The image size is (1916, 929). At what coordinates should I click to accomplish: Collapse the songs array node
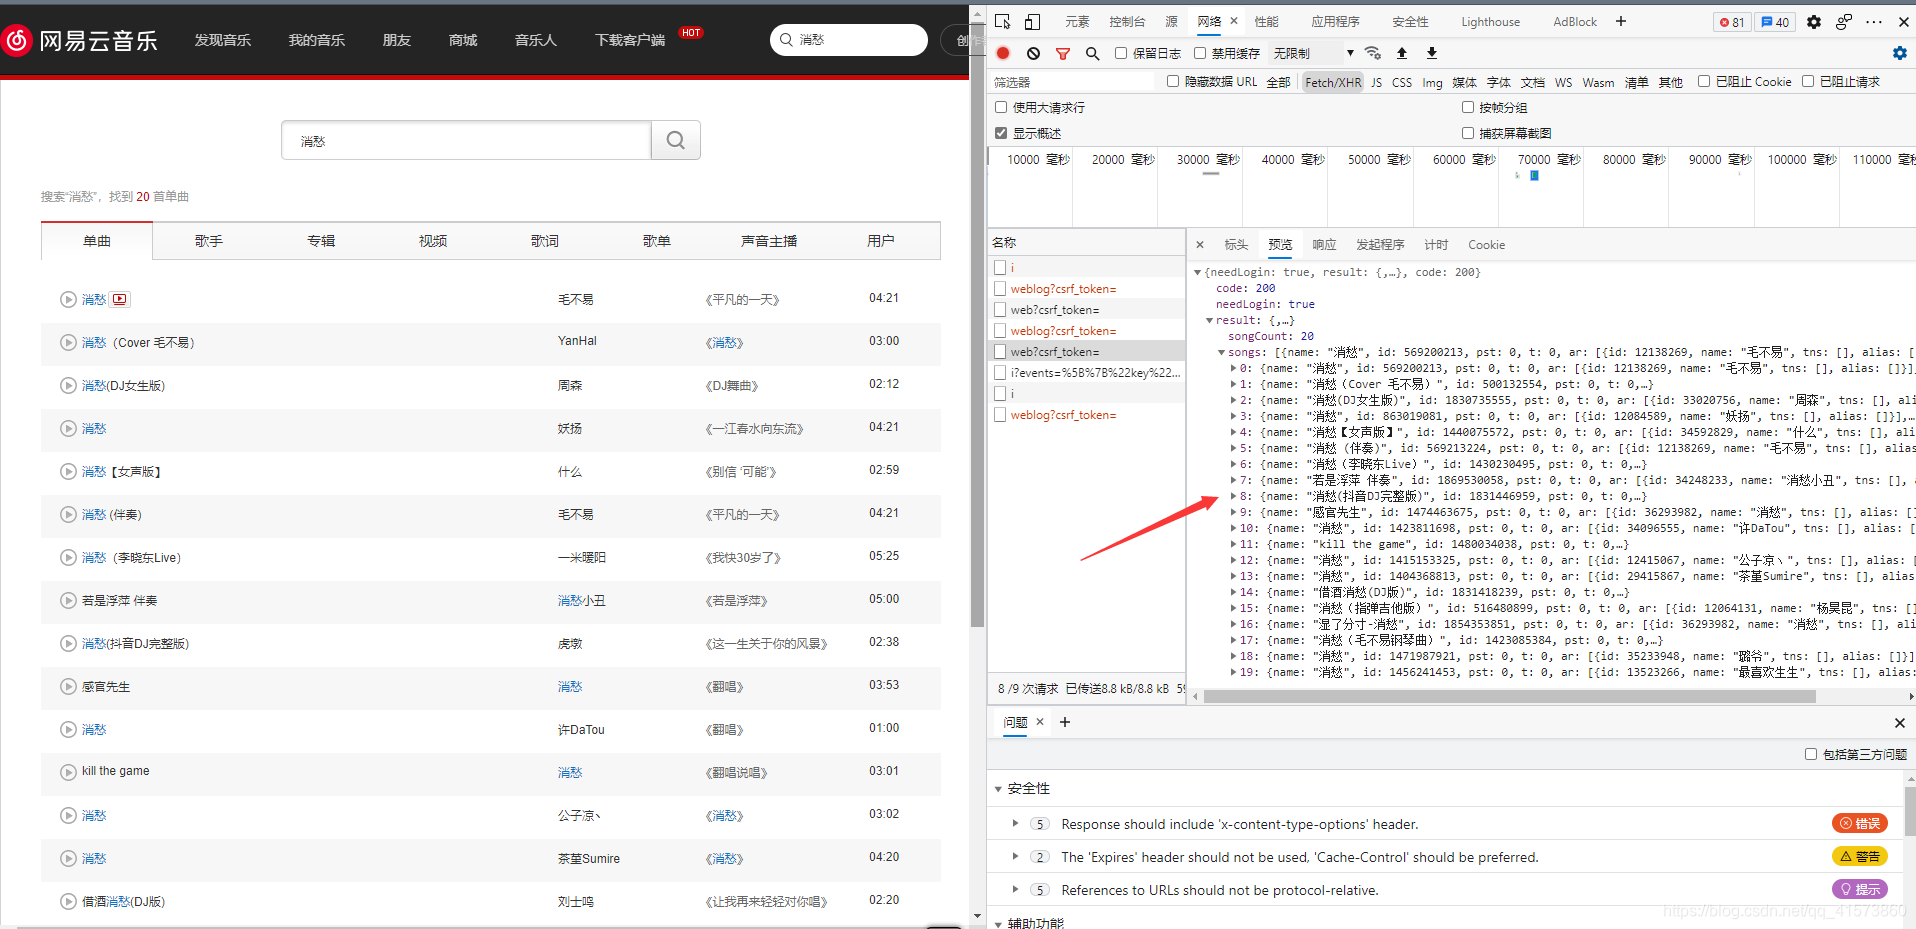1221,352
